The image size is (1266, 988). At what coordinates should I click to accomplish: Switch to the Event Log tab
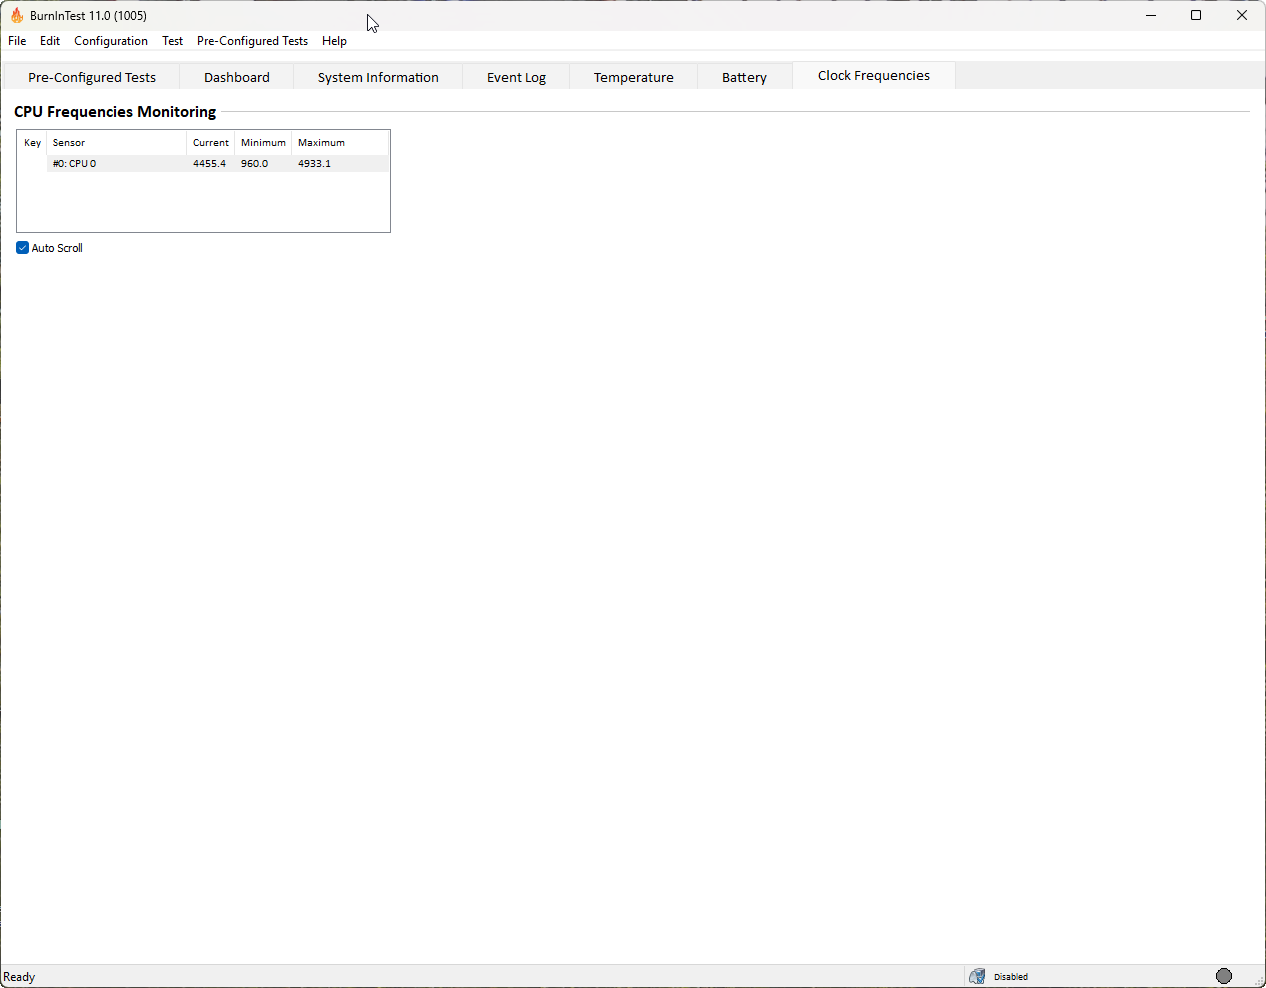pyautogui.click(x=516, y=77)
